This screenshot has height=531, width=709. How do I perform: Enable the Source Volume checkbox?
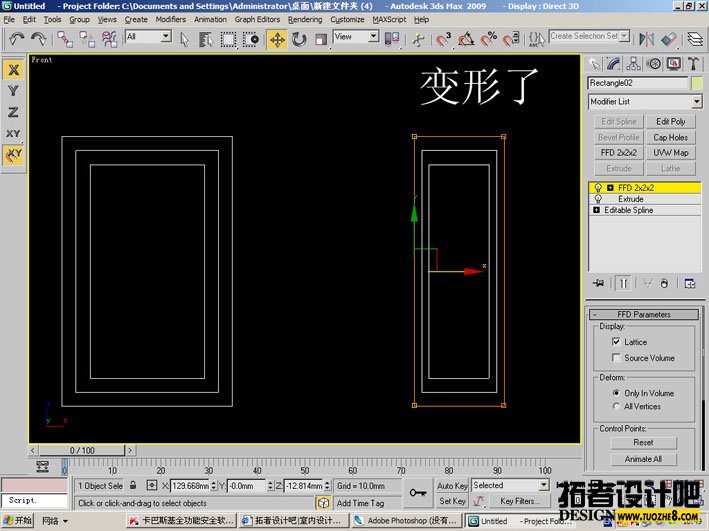pyautogui.click(x=615, y=358)
